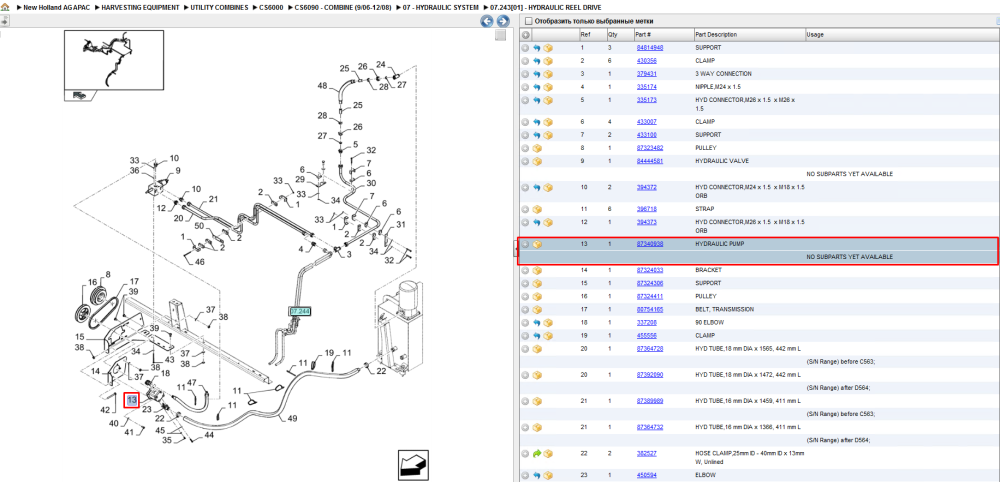Toggle grey select circle for part 84814948
The width and height of the screenshot is (1000, 482).
526,48
